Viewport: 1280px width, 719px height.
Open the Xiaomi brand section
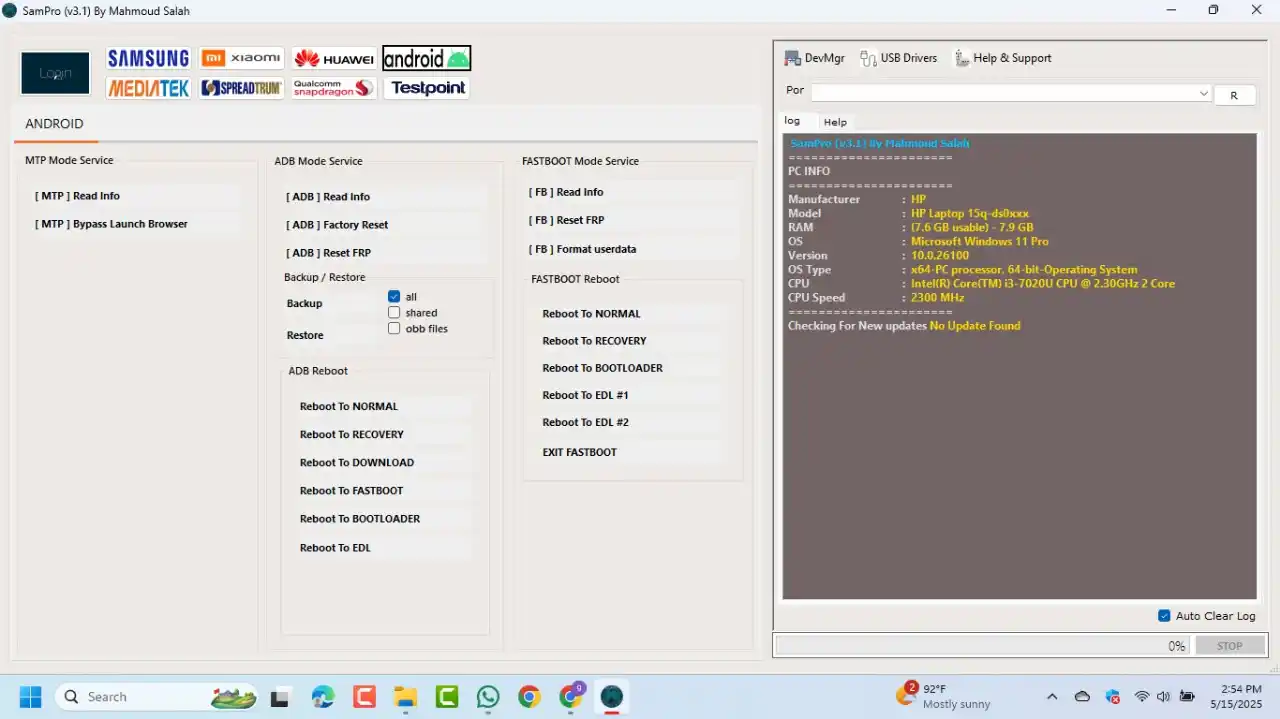[x=241, y=58]
